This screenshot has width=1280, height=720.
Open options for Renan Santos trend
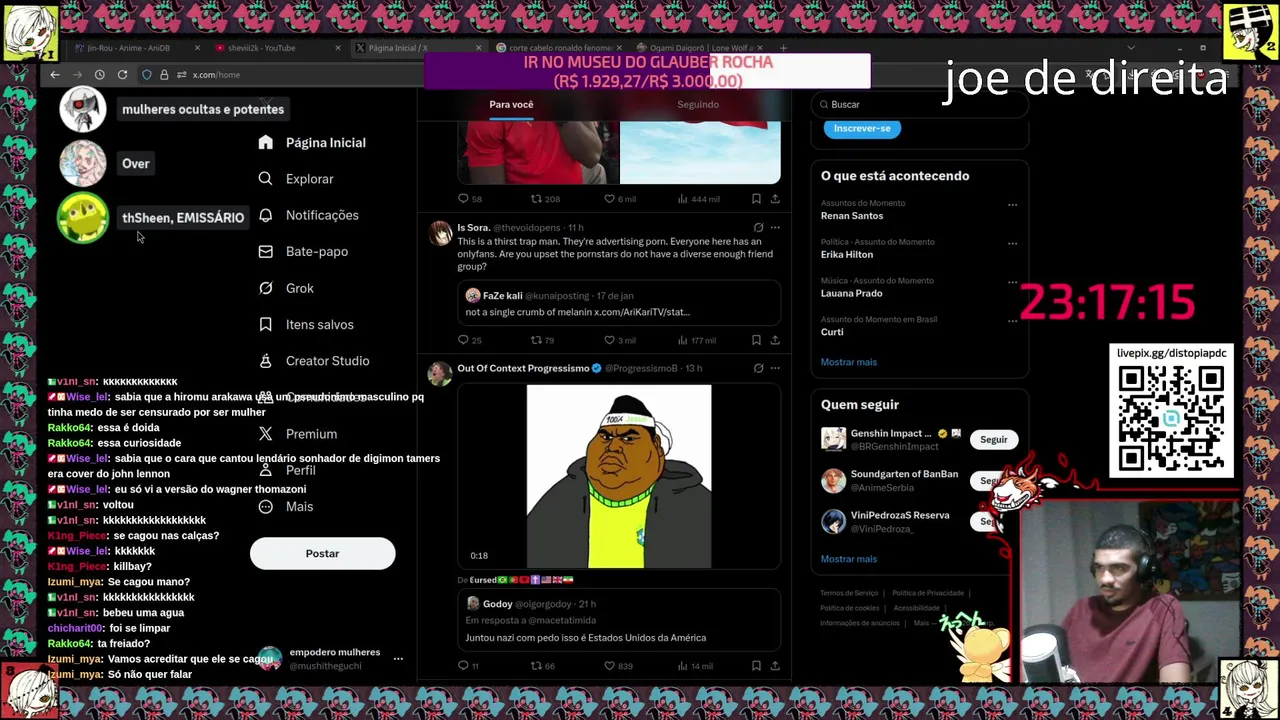1012,205
